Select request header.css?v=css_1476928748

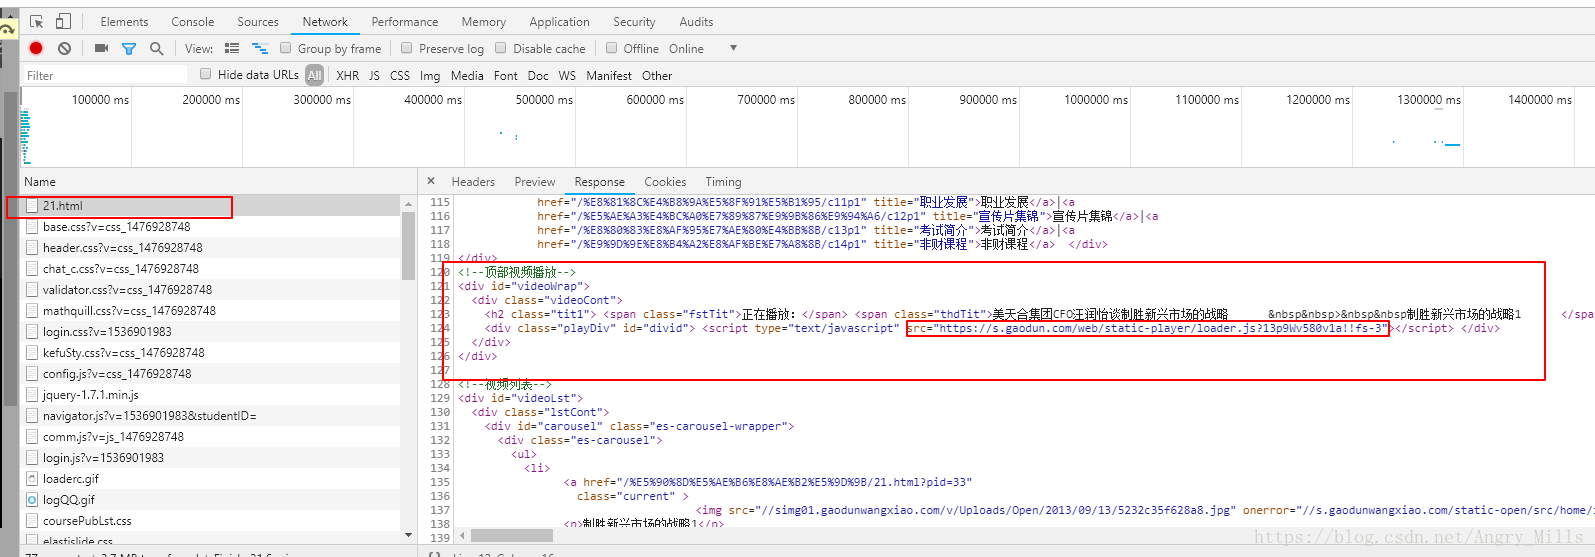pos(211,248)
